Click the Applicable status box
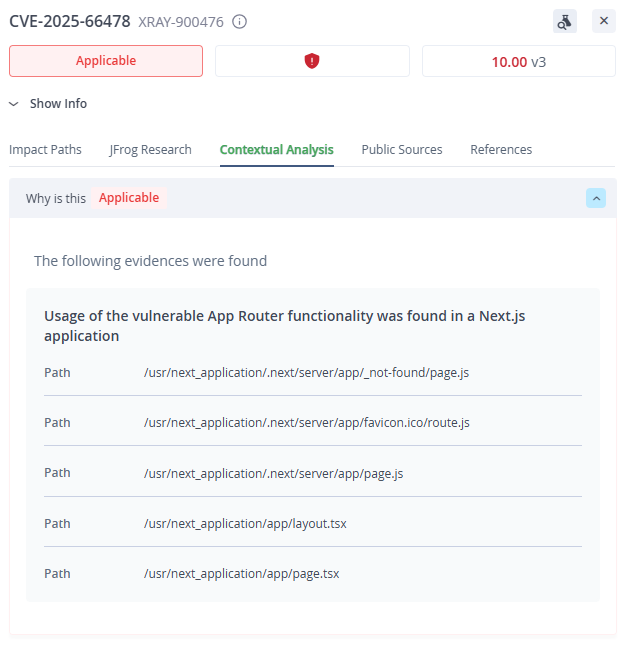 click(x=106, y=61)
